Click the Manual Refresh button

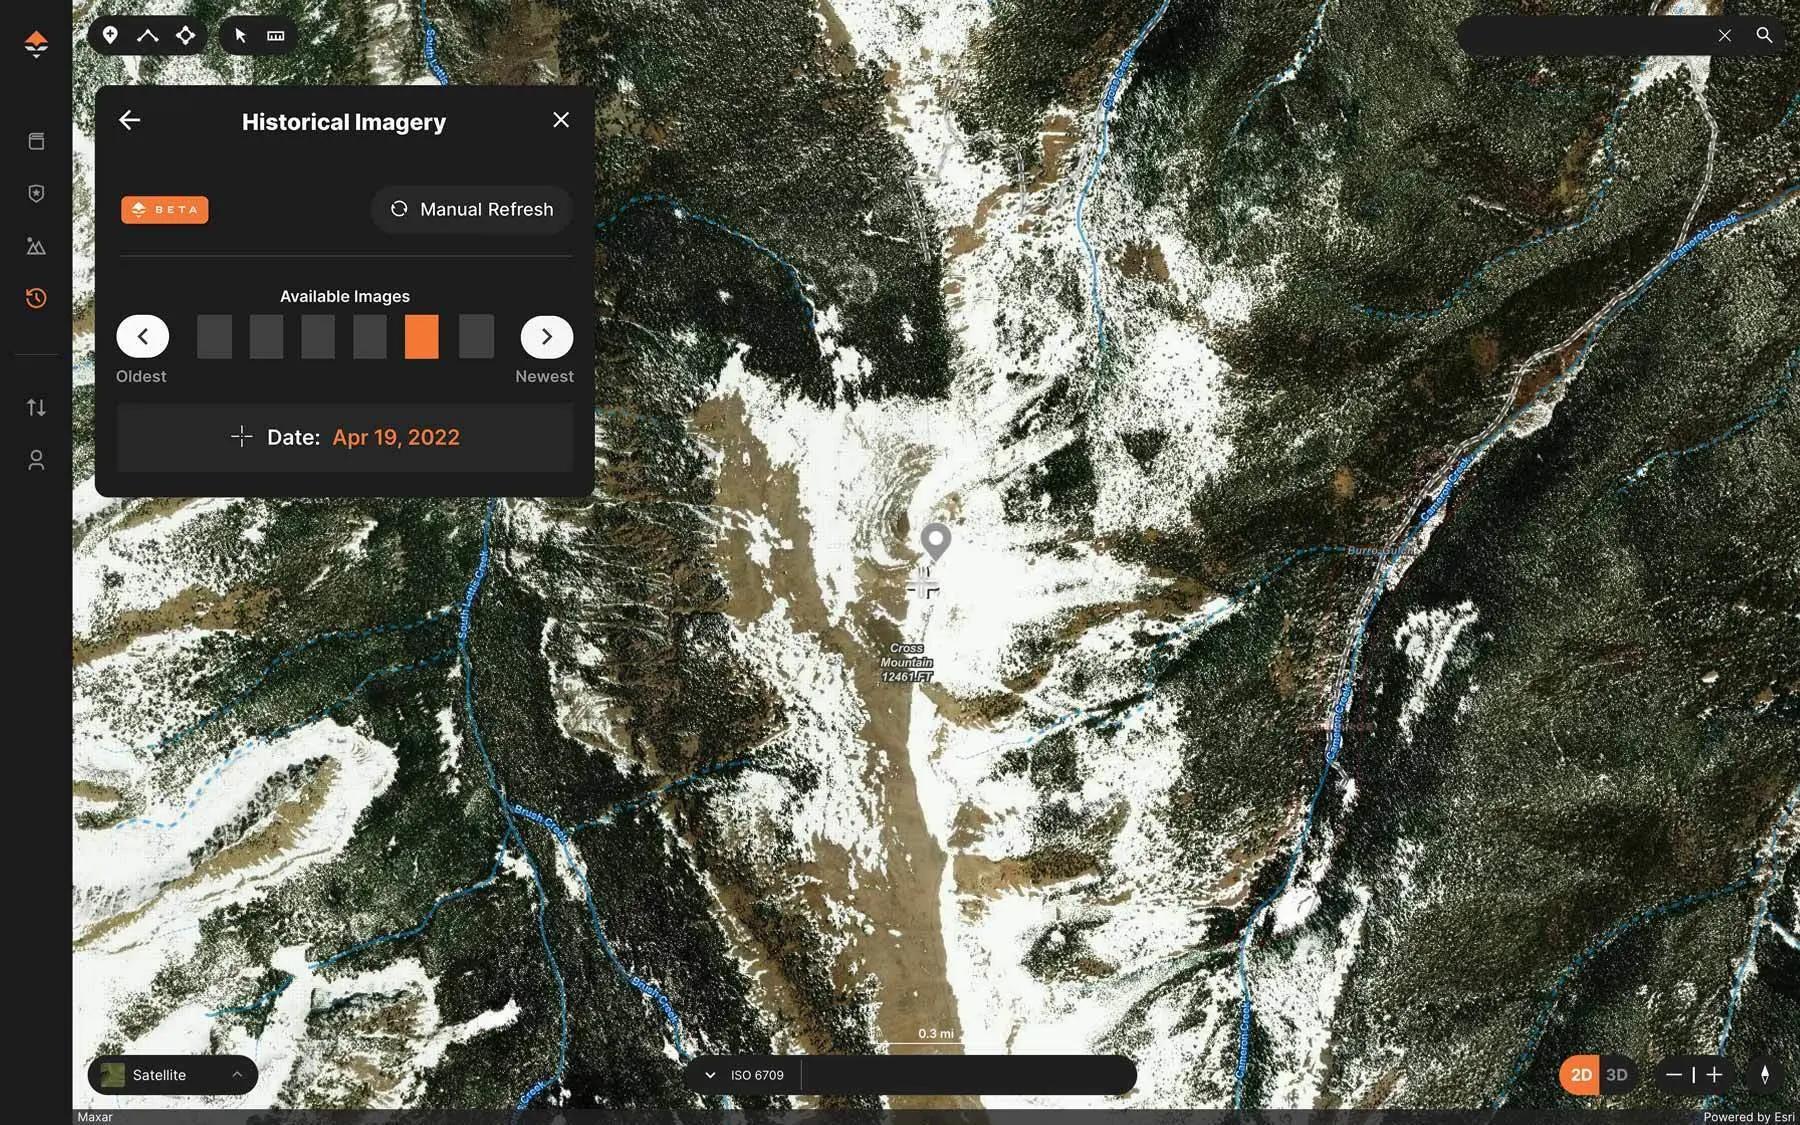[x=471, y=209]
